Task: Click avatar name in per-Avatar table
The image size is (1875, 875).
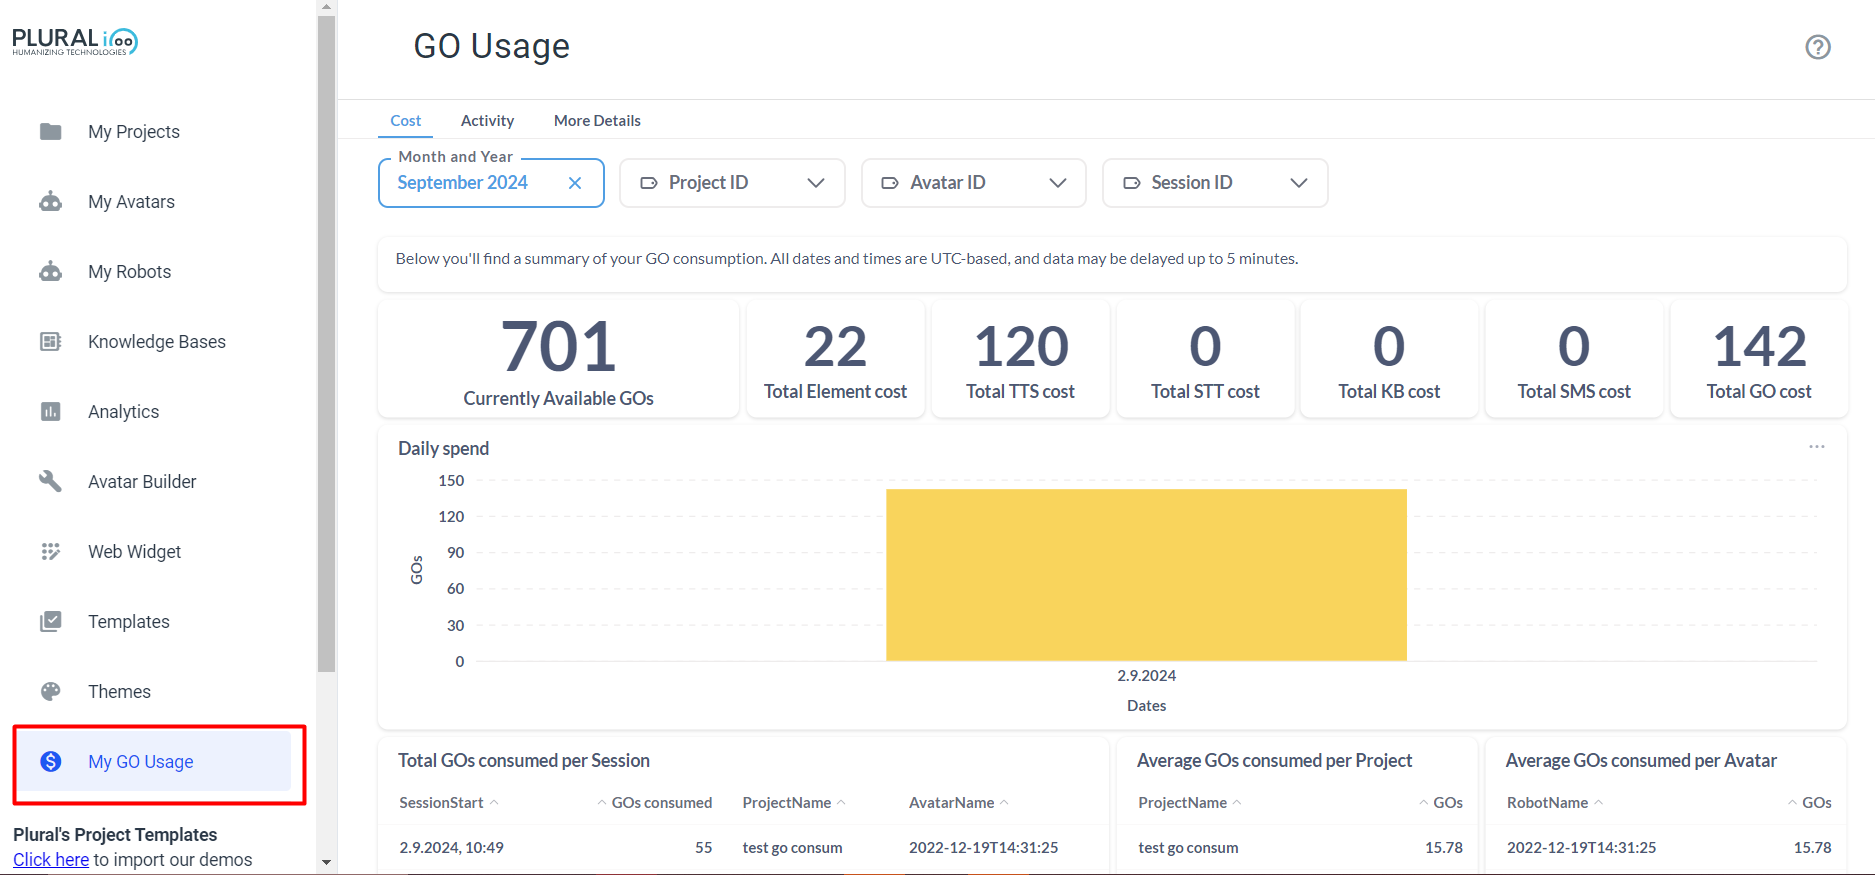Action: coord(1581,848)
